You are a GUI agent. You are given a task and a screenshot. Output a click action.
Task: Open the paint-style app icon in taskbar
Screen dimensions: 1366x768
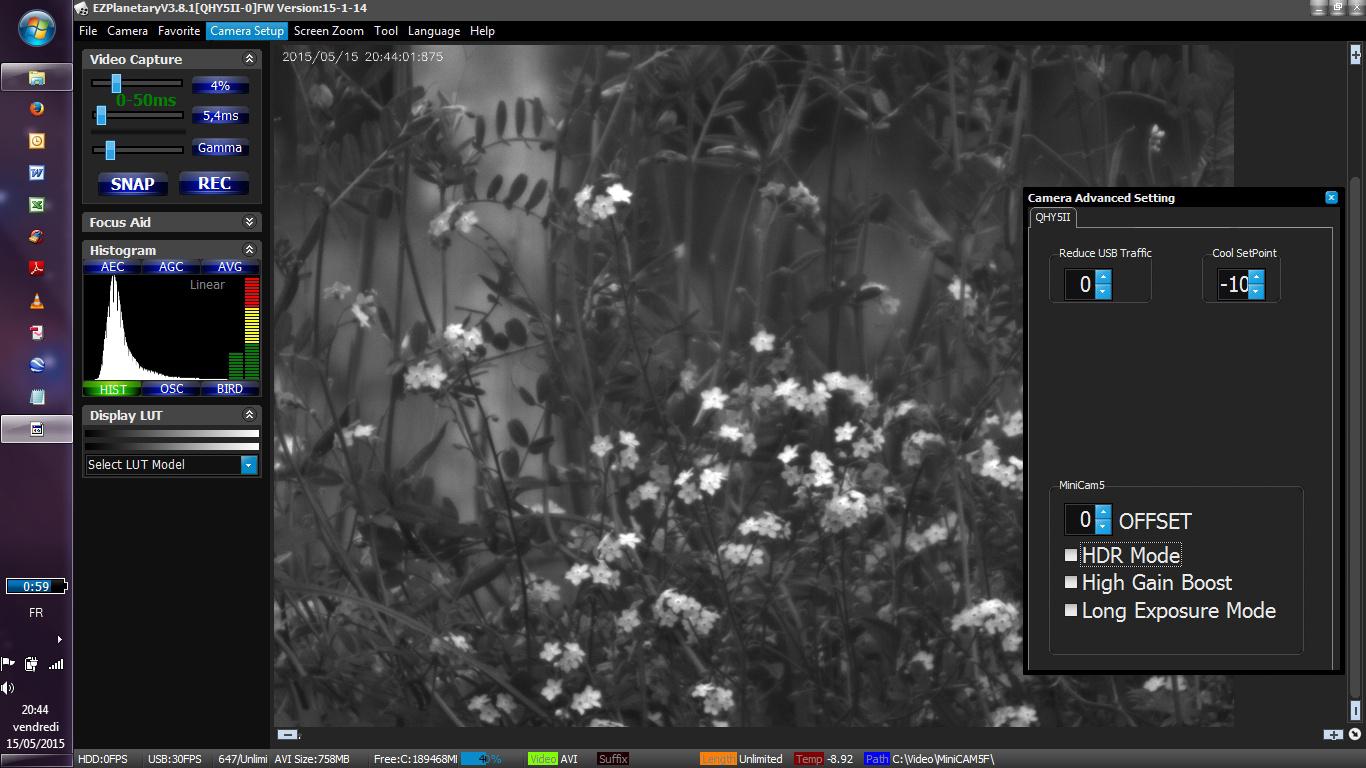pyautogui.click(x=36, y=237)
